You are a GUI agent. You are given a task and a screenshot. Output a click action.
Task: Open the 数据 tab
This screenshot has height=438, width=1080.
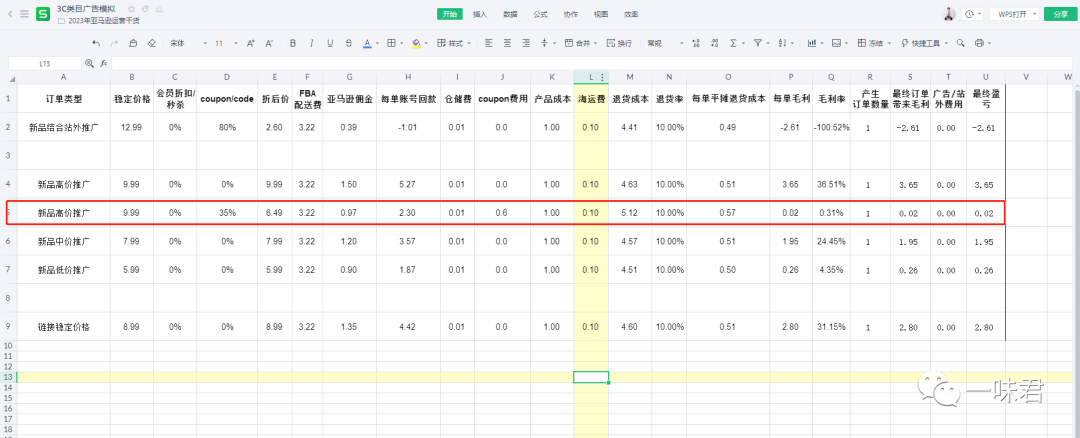tap(510, 14)
